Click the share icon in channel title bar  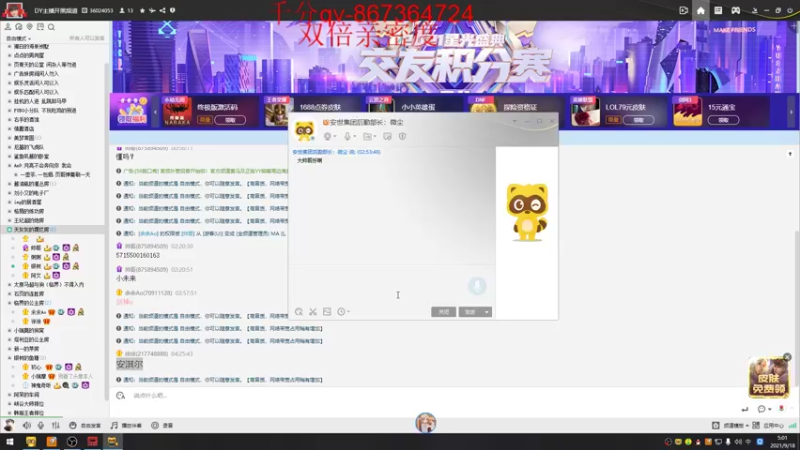[162, 10]
